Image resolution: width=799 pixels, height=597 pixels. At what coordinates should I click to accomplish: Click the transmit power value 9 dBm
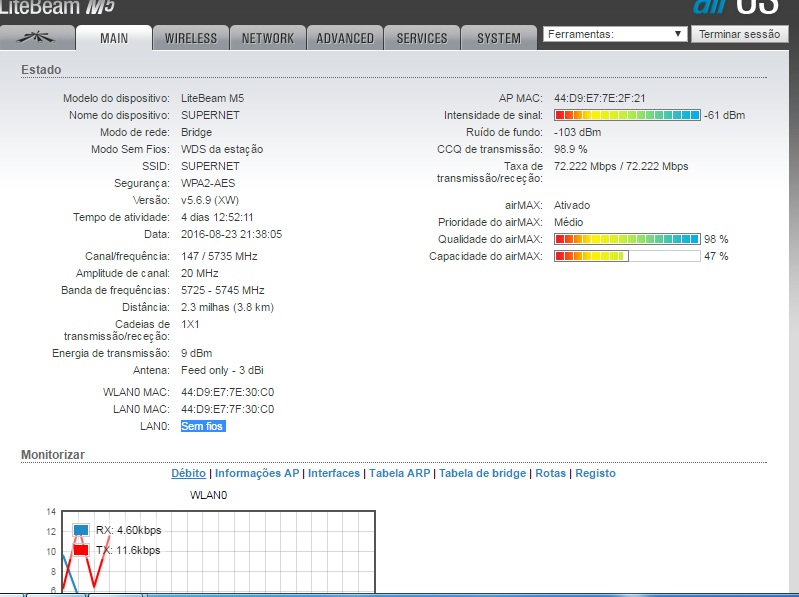click(196, 353)
